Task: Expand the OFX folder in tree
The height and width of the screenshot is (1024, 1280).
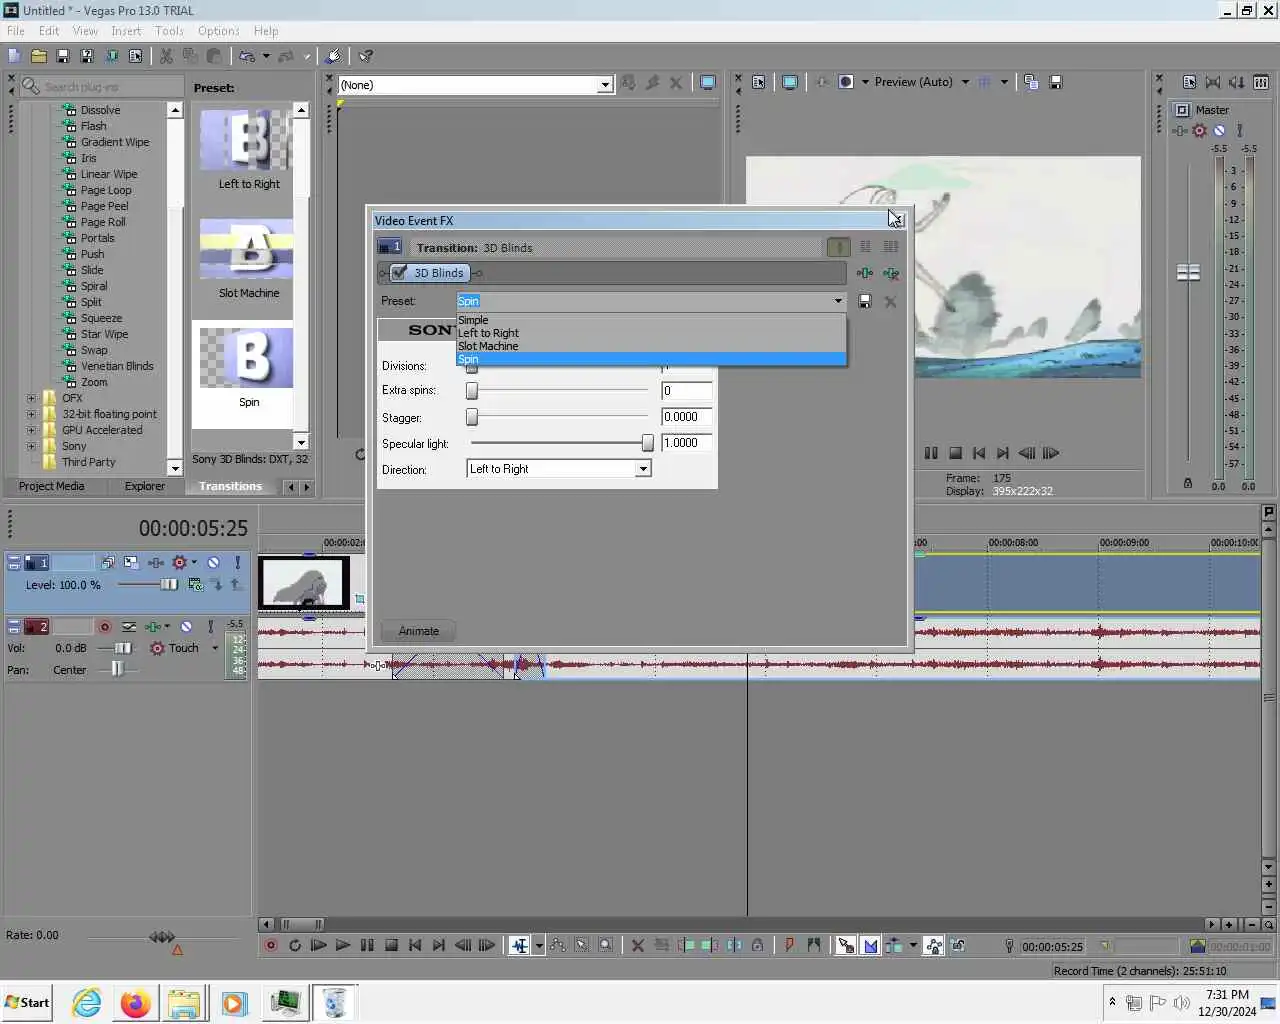Action: tap(31, 398)
